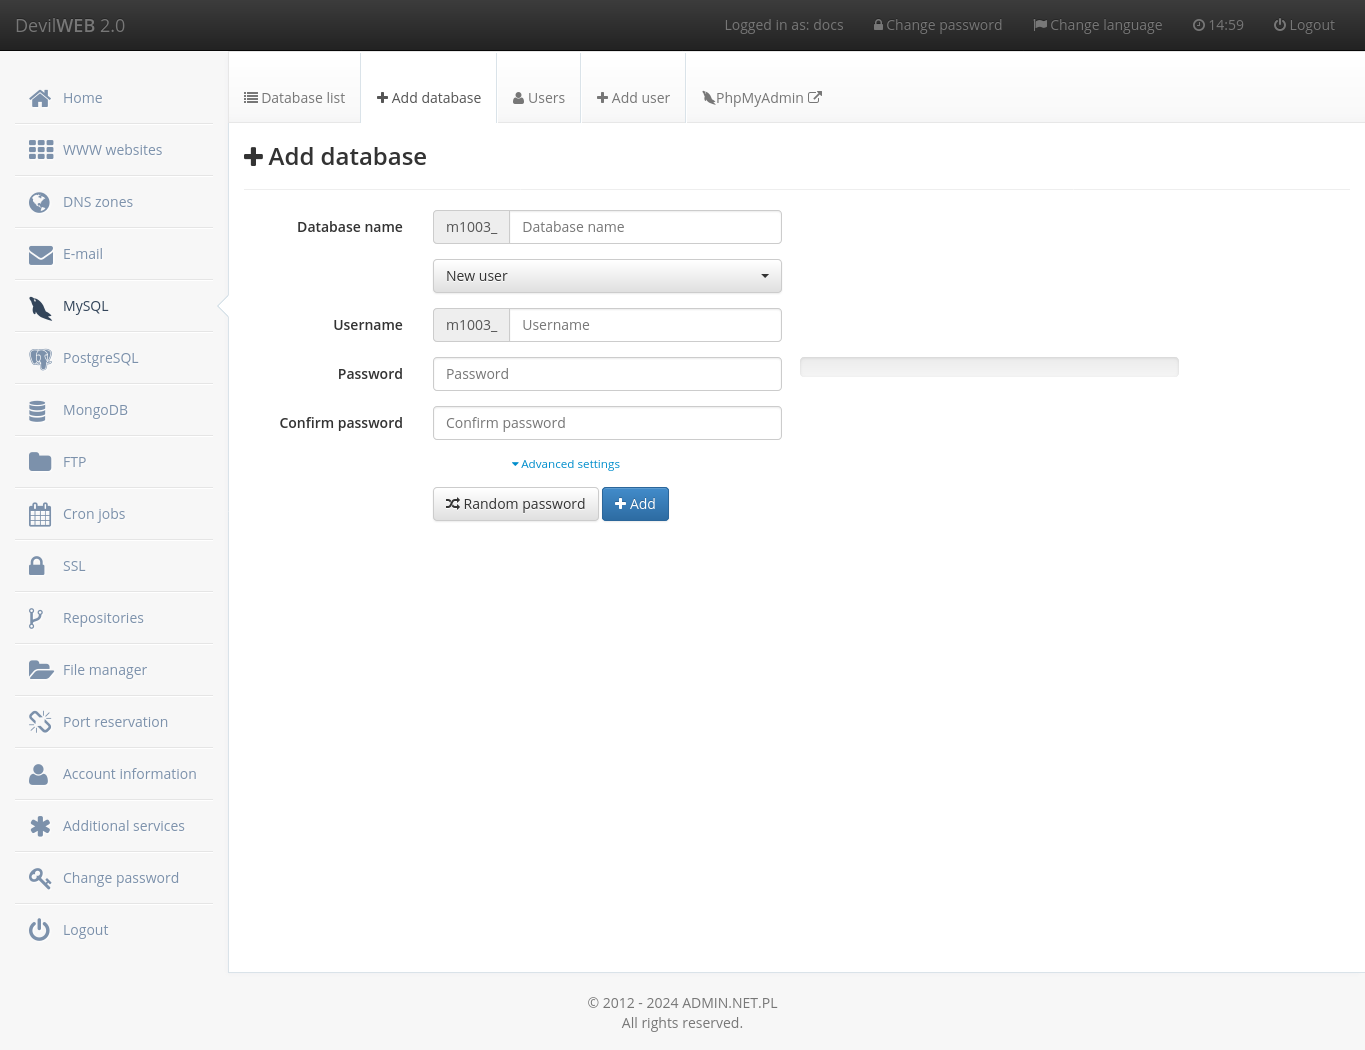Collapse the New user selector arrow
This screenshot has height=1050, width=1365.
[x=764, y=276]
